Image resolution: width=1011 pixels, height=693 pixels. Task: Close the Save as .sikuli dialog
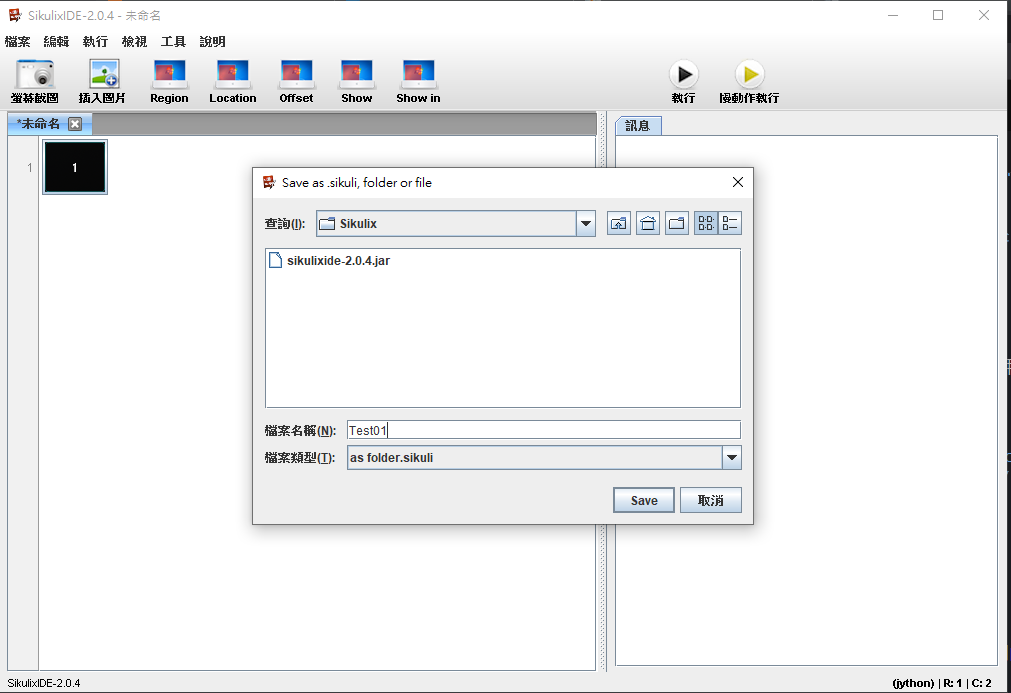[x=738, y=182]
